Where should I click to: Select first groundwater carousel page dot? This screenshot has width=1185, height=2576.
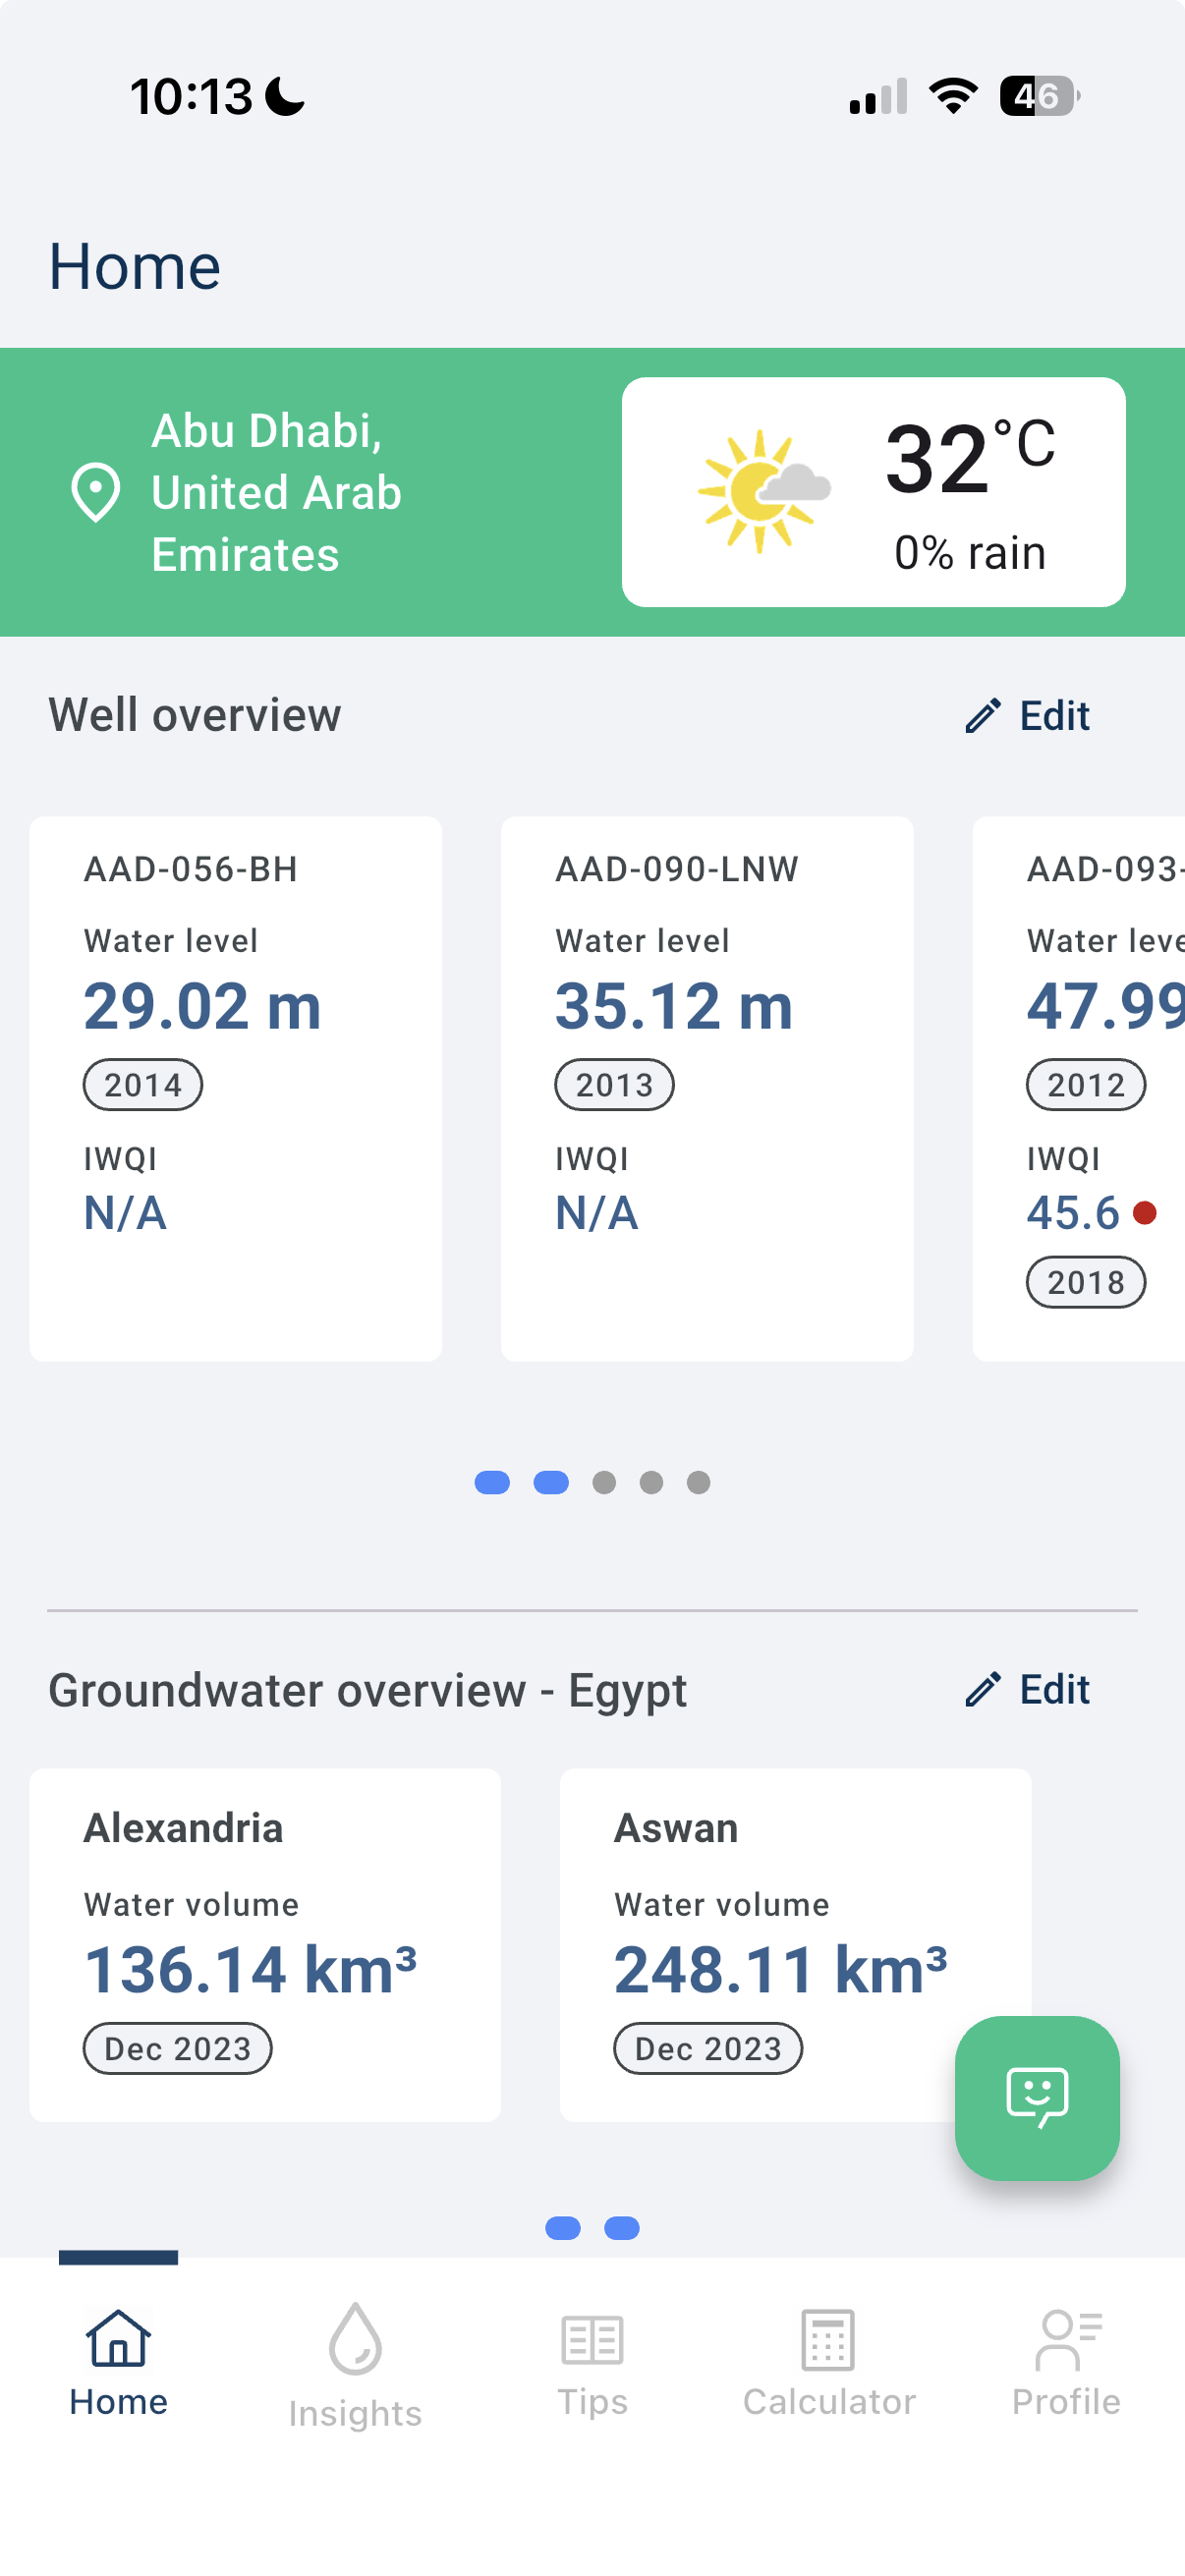pos(563,2228)
